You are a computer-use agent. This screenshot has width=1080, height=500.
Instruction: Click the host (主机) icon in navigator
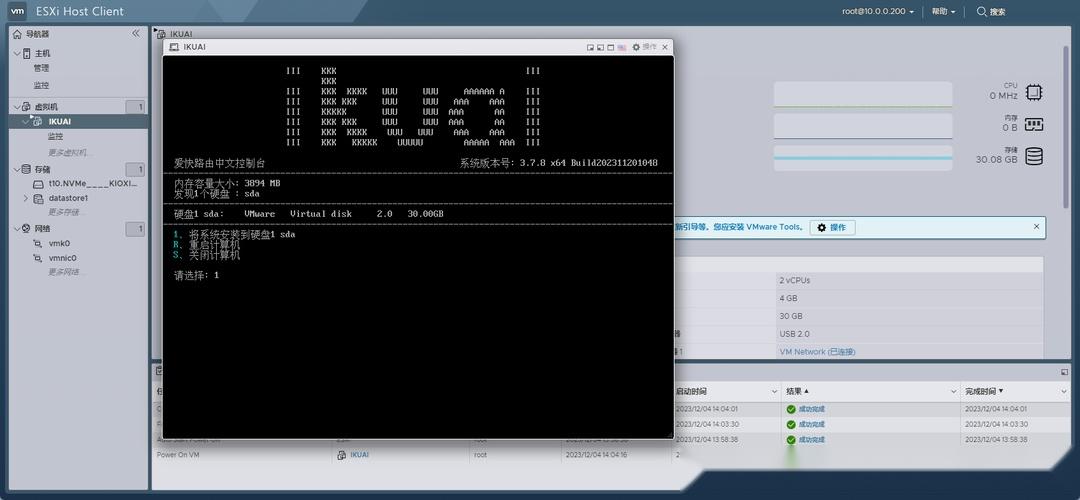tap(27, 53)
